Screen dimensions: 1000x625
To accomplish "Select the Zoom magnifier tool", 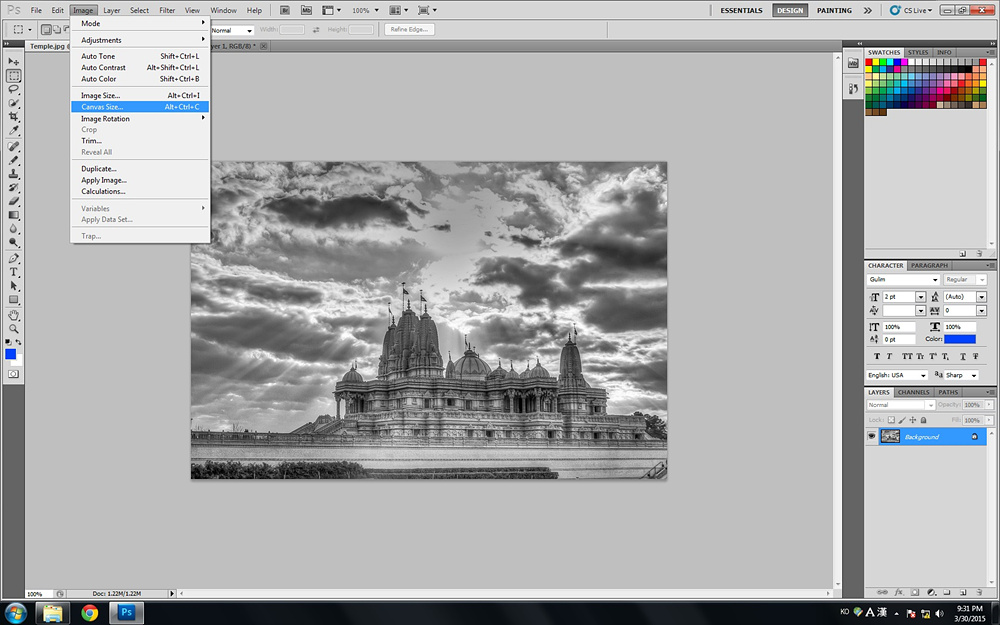I will [x=14, y=328].
